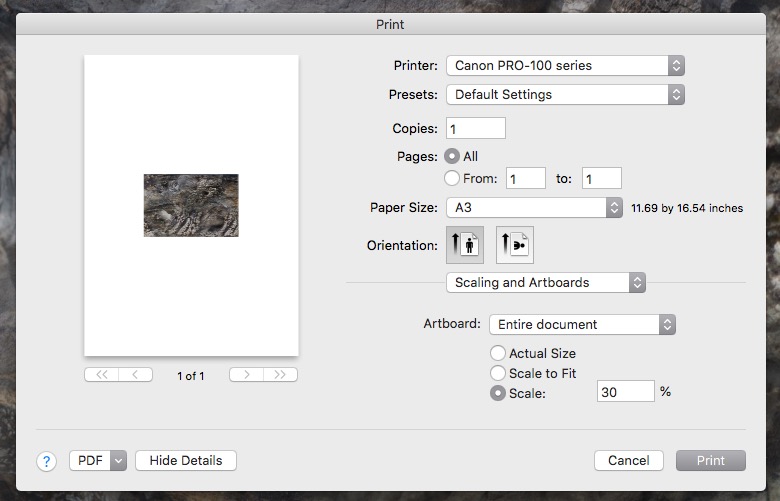Go to next page in preview
Viewport: 780px width, 501px height.
(x=246, y=375)
